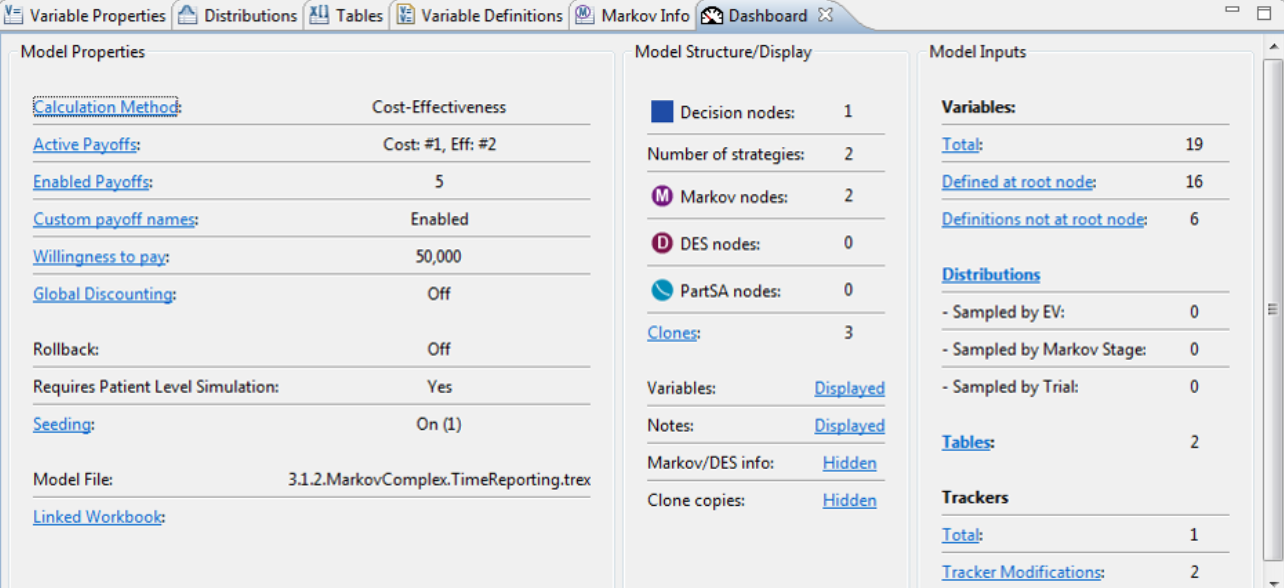The image size is (1284, 588).
Task: Click the blue Decision nodes square icon
Action: (x=662, y=112)
